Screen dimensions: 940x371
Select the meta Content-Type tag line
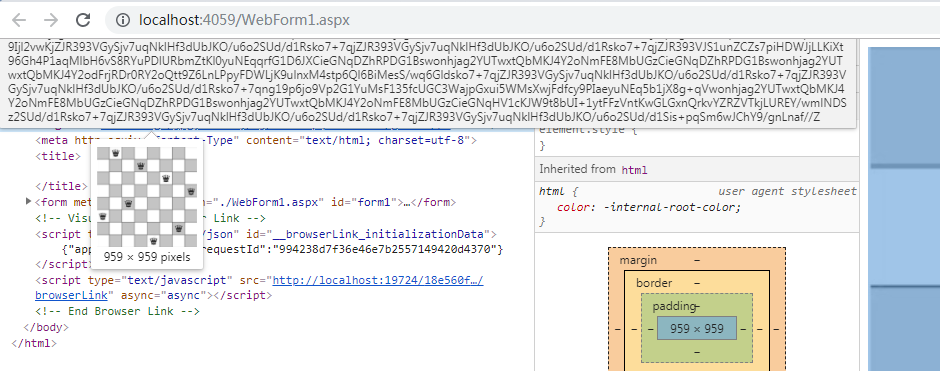(x=256, y=141)
